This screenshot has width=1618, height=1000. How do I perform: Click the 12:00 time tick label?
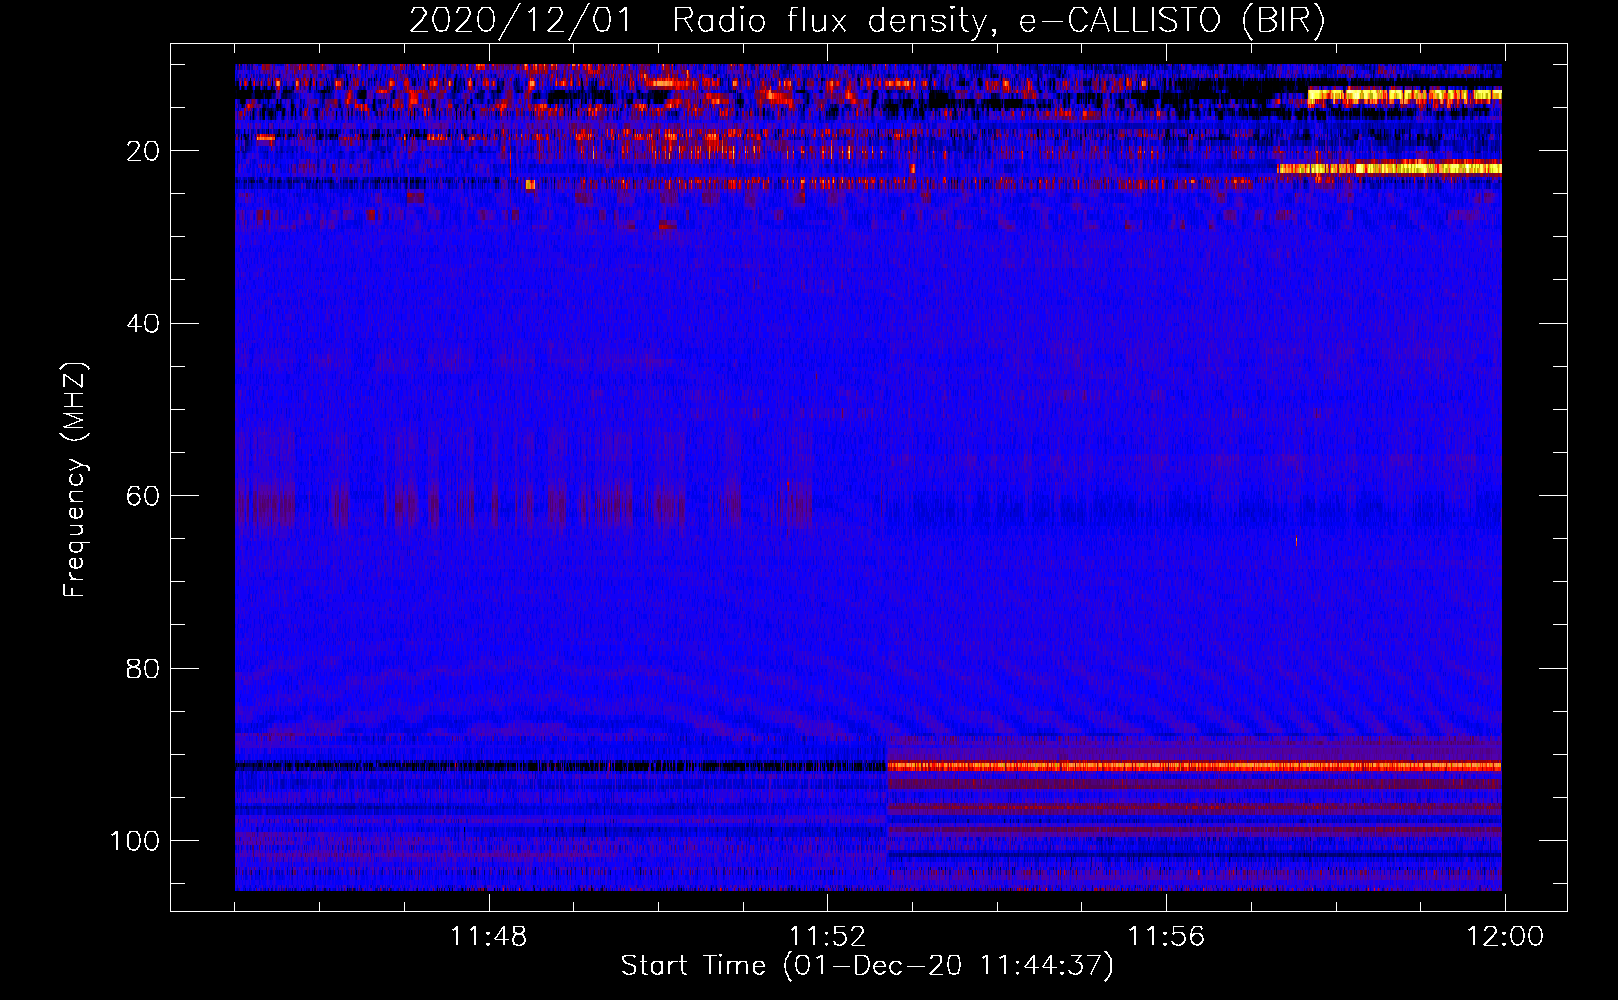1505,937
